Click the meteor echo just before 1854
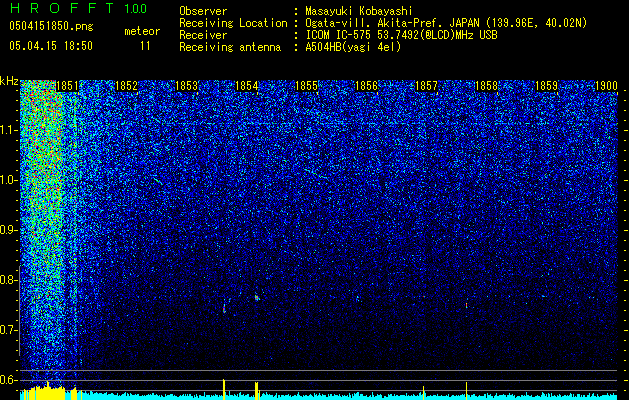Image resolution: width=629 pixels, height=400 pixels. (x=224, y=308)
